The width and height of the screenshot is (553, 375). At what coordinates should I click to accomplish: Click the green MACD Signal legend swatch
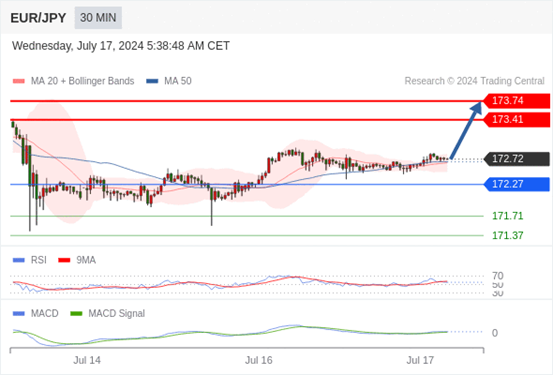[x=76, y=314]
